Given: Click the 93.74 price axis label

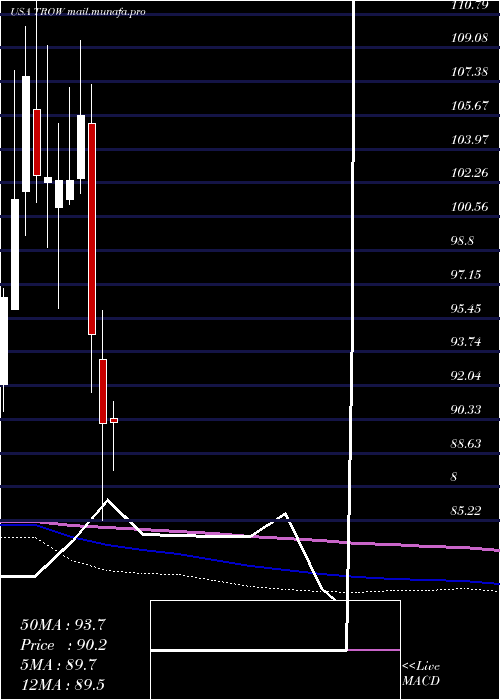Looking at the screenshot, I should pos(466,342).
